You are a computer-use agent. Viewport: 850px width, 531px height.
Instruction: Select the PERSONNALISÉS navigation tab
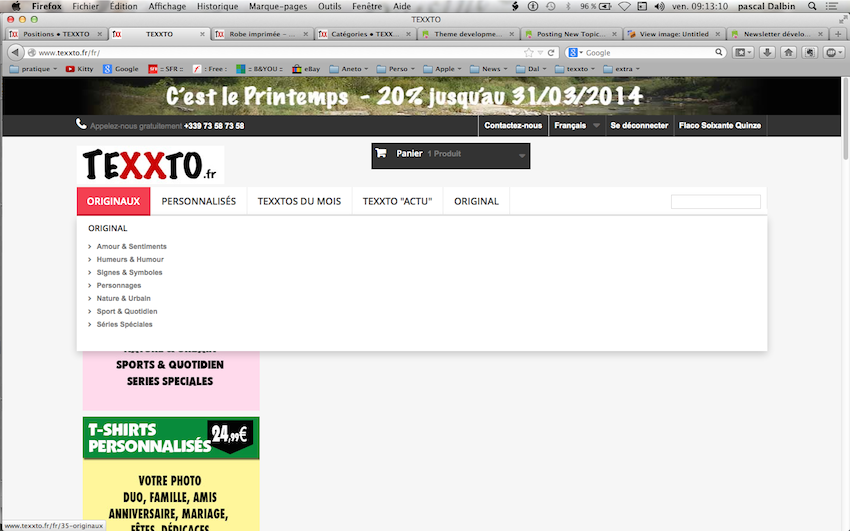tap(198, 201)
